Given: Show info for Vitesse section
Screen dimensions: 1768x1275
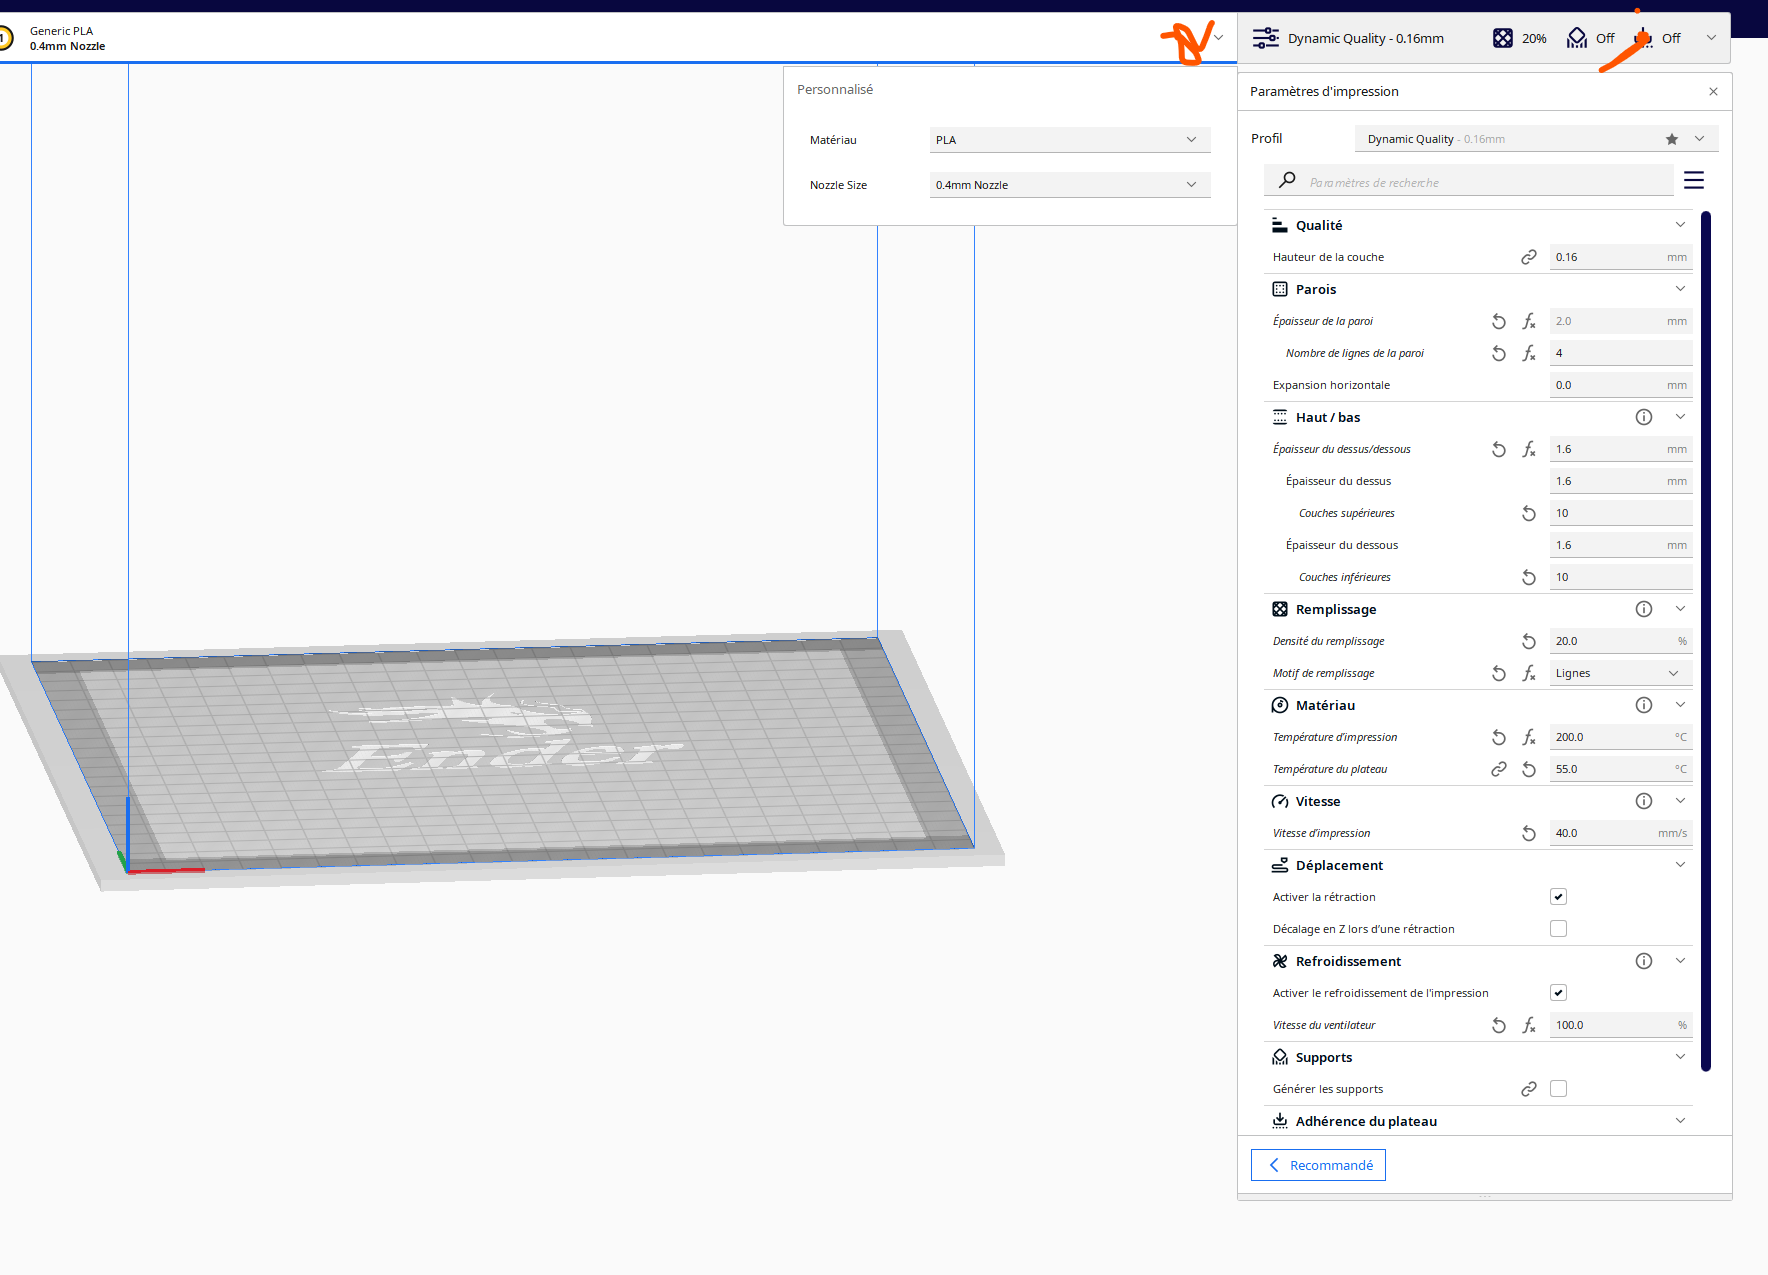Looking at the screenshot, I should click(1644, 801).
